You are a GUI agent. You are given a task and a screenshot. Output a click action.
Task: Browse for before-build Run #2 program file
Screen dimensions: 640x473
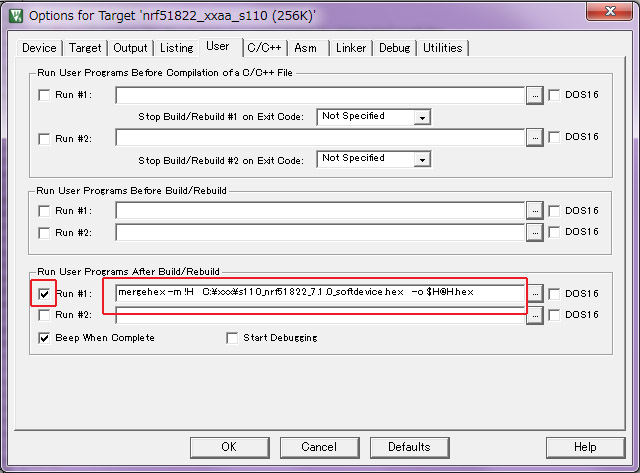click(x=535, y=233)
